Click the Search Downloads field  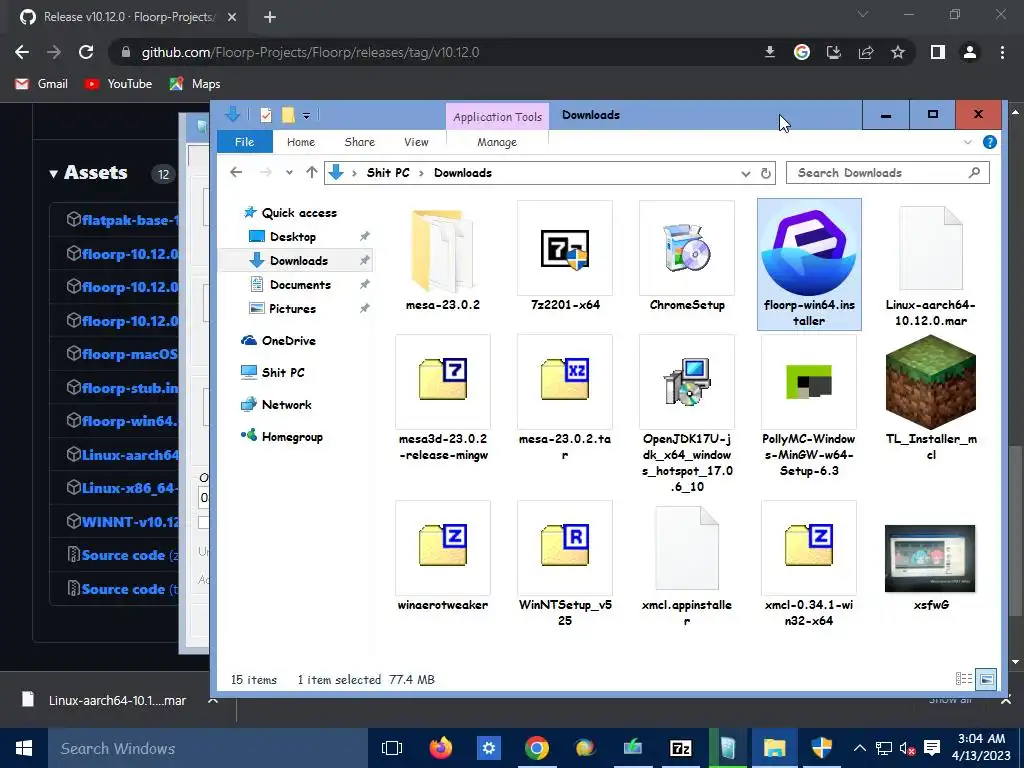pyautogui.click(x=888, y=172)
